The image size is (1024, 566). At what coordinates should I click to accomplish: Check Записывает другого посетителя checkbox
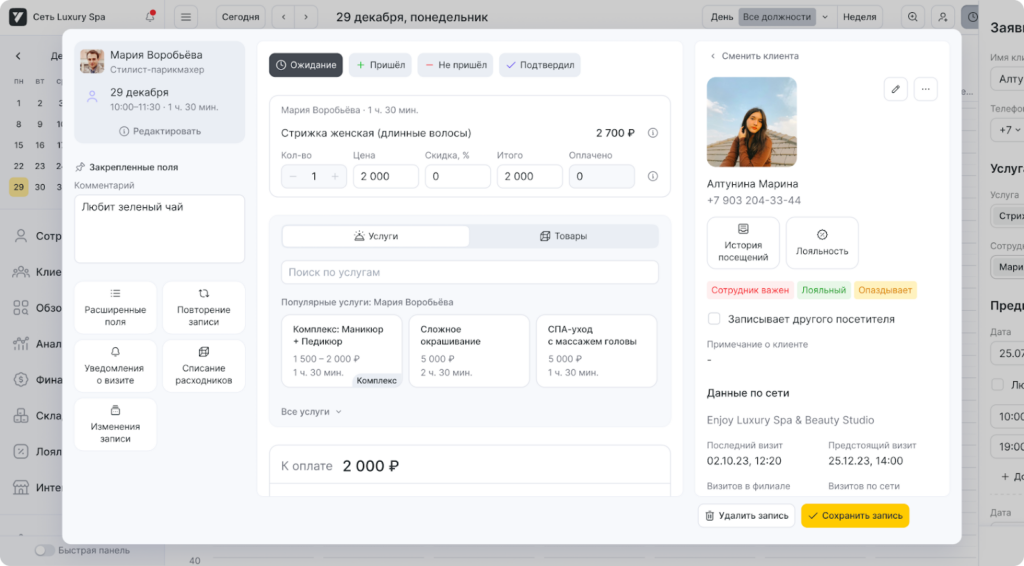[x=714, y=319]
